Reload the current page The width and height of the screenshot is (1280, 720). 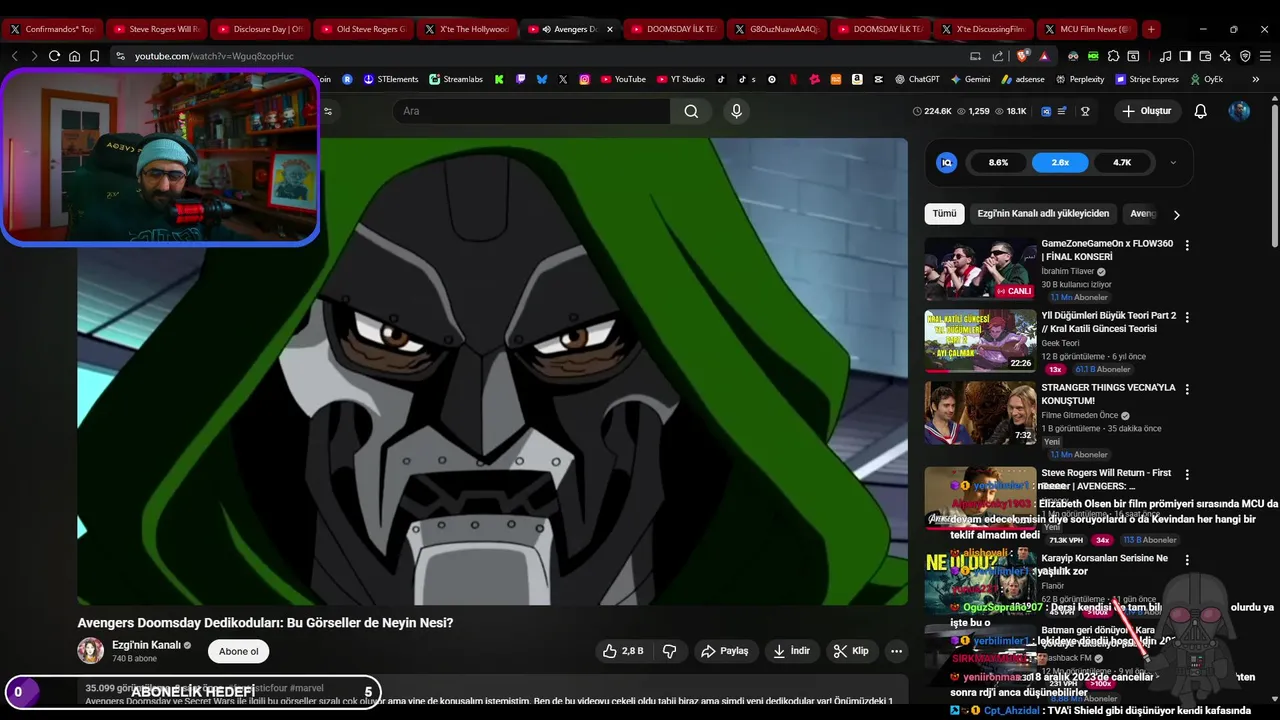click(54, 56)
